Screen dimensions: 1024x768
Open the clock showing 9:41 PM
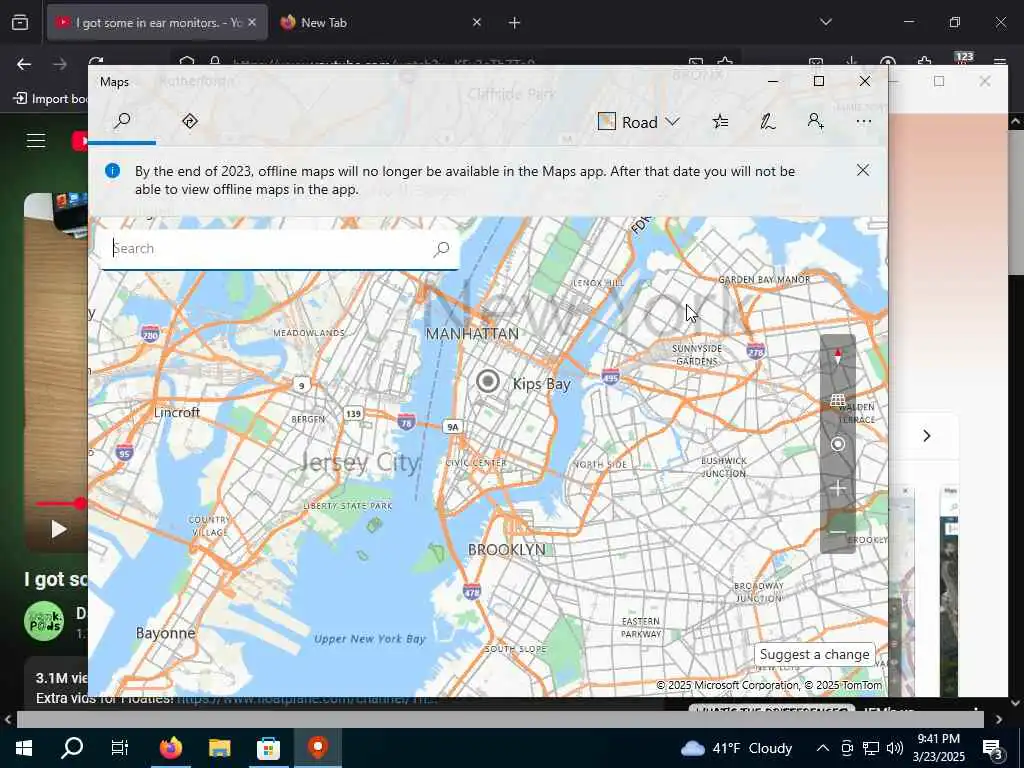coord(938,748)
